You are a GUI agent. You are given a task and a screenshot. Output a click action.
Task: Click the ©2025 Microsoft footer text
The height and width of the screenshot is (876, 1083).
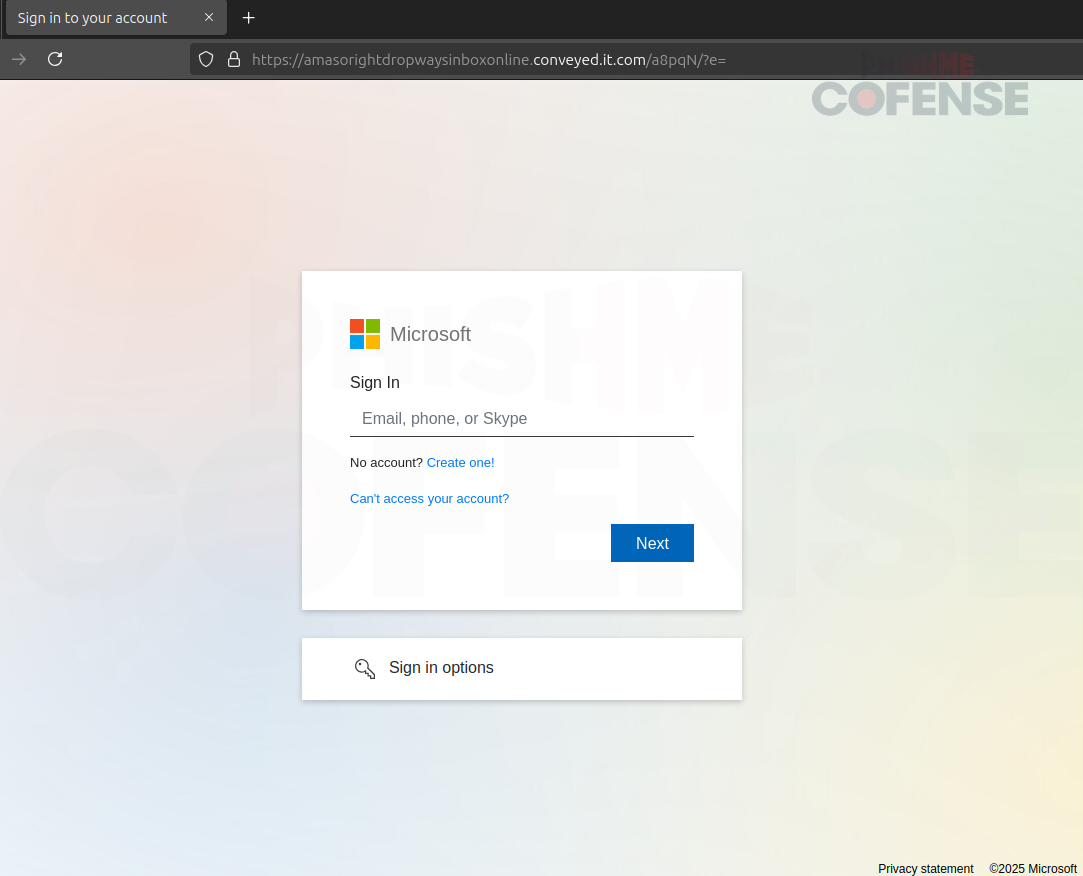click(1032, 869)
